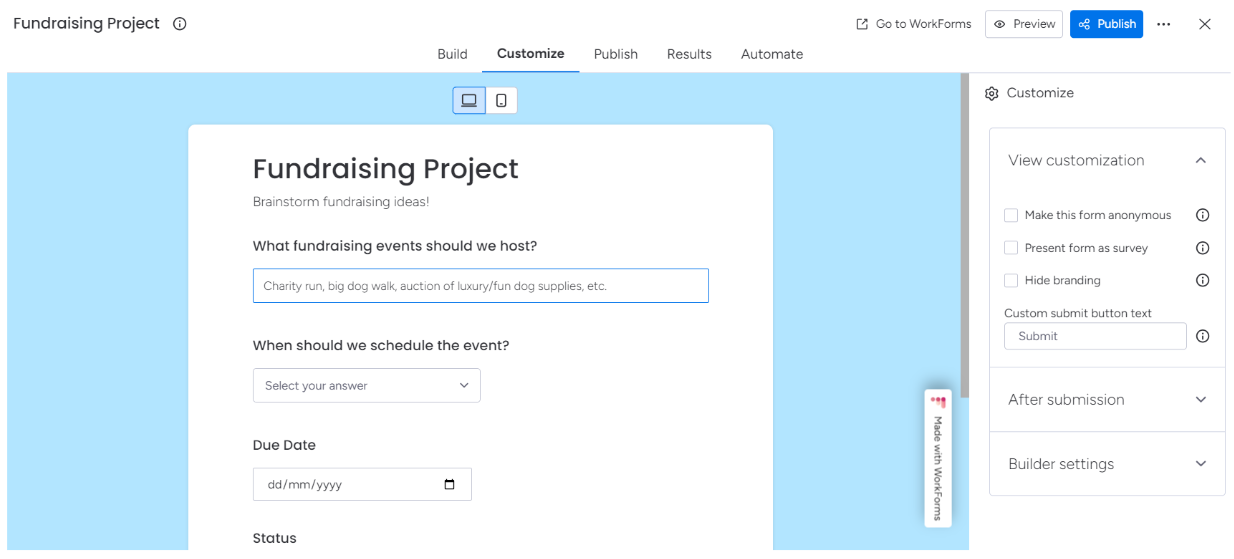Screen dimensions: 1234x559
Task: Click the Fundraising Project title in header
Action: [x=86, y=24]
